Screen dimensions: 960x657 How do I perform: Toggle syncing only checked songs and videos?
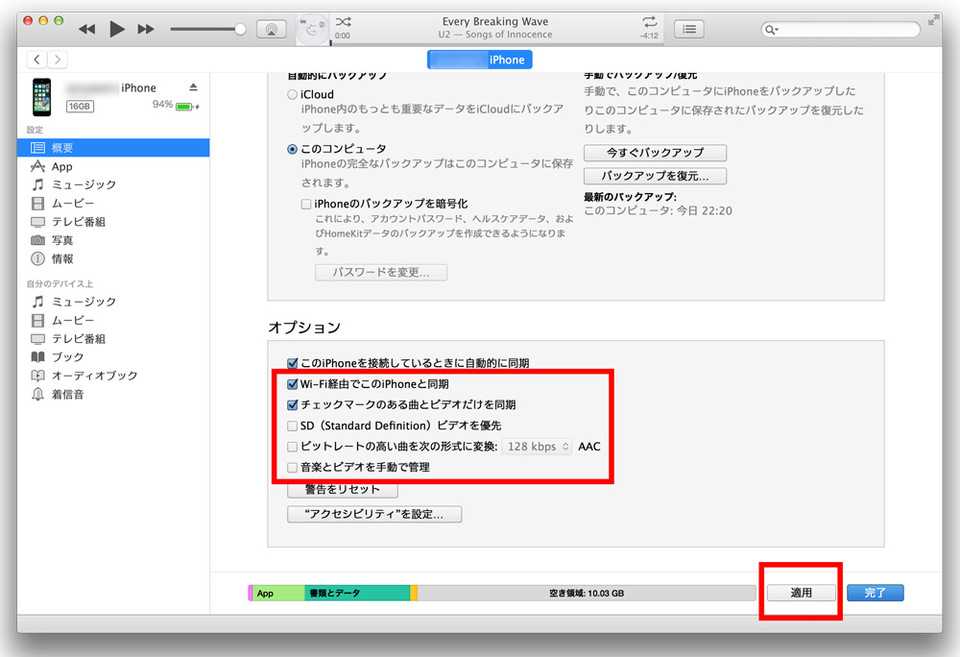[x=293, y=405]
